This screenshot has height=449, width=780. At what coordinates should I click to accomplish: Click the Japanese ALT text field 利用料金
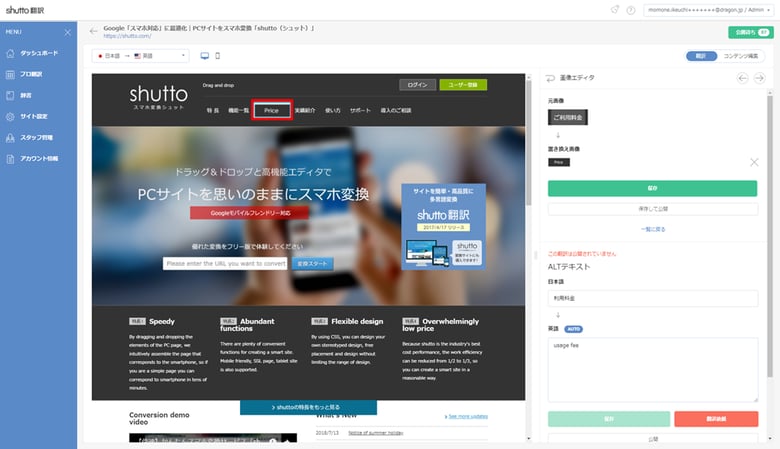coord(653,298)
